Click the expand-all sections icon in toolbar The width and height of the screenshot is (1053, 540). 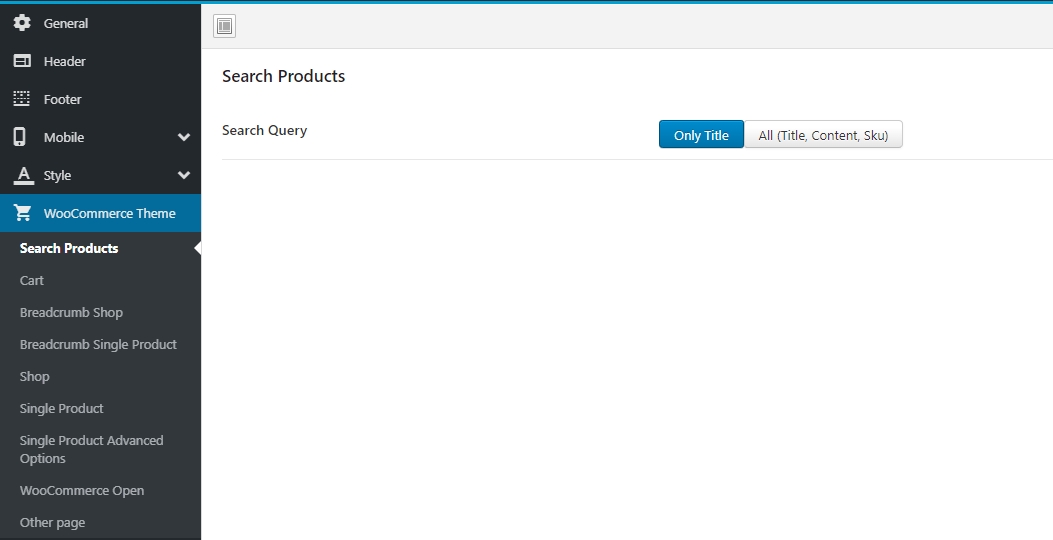tap(224, 27)
